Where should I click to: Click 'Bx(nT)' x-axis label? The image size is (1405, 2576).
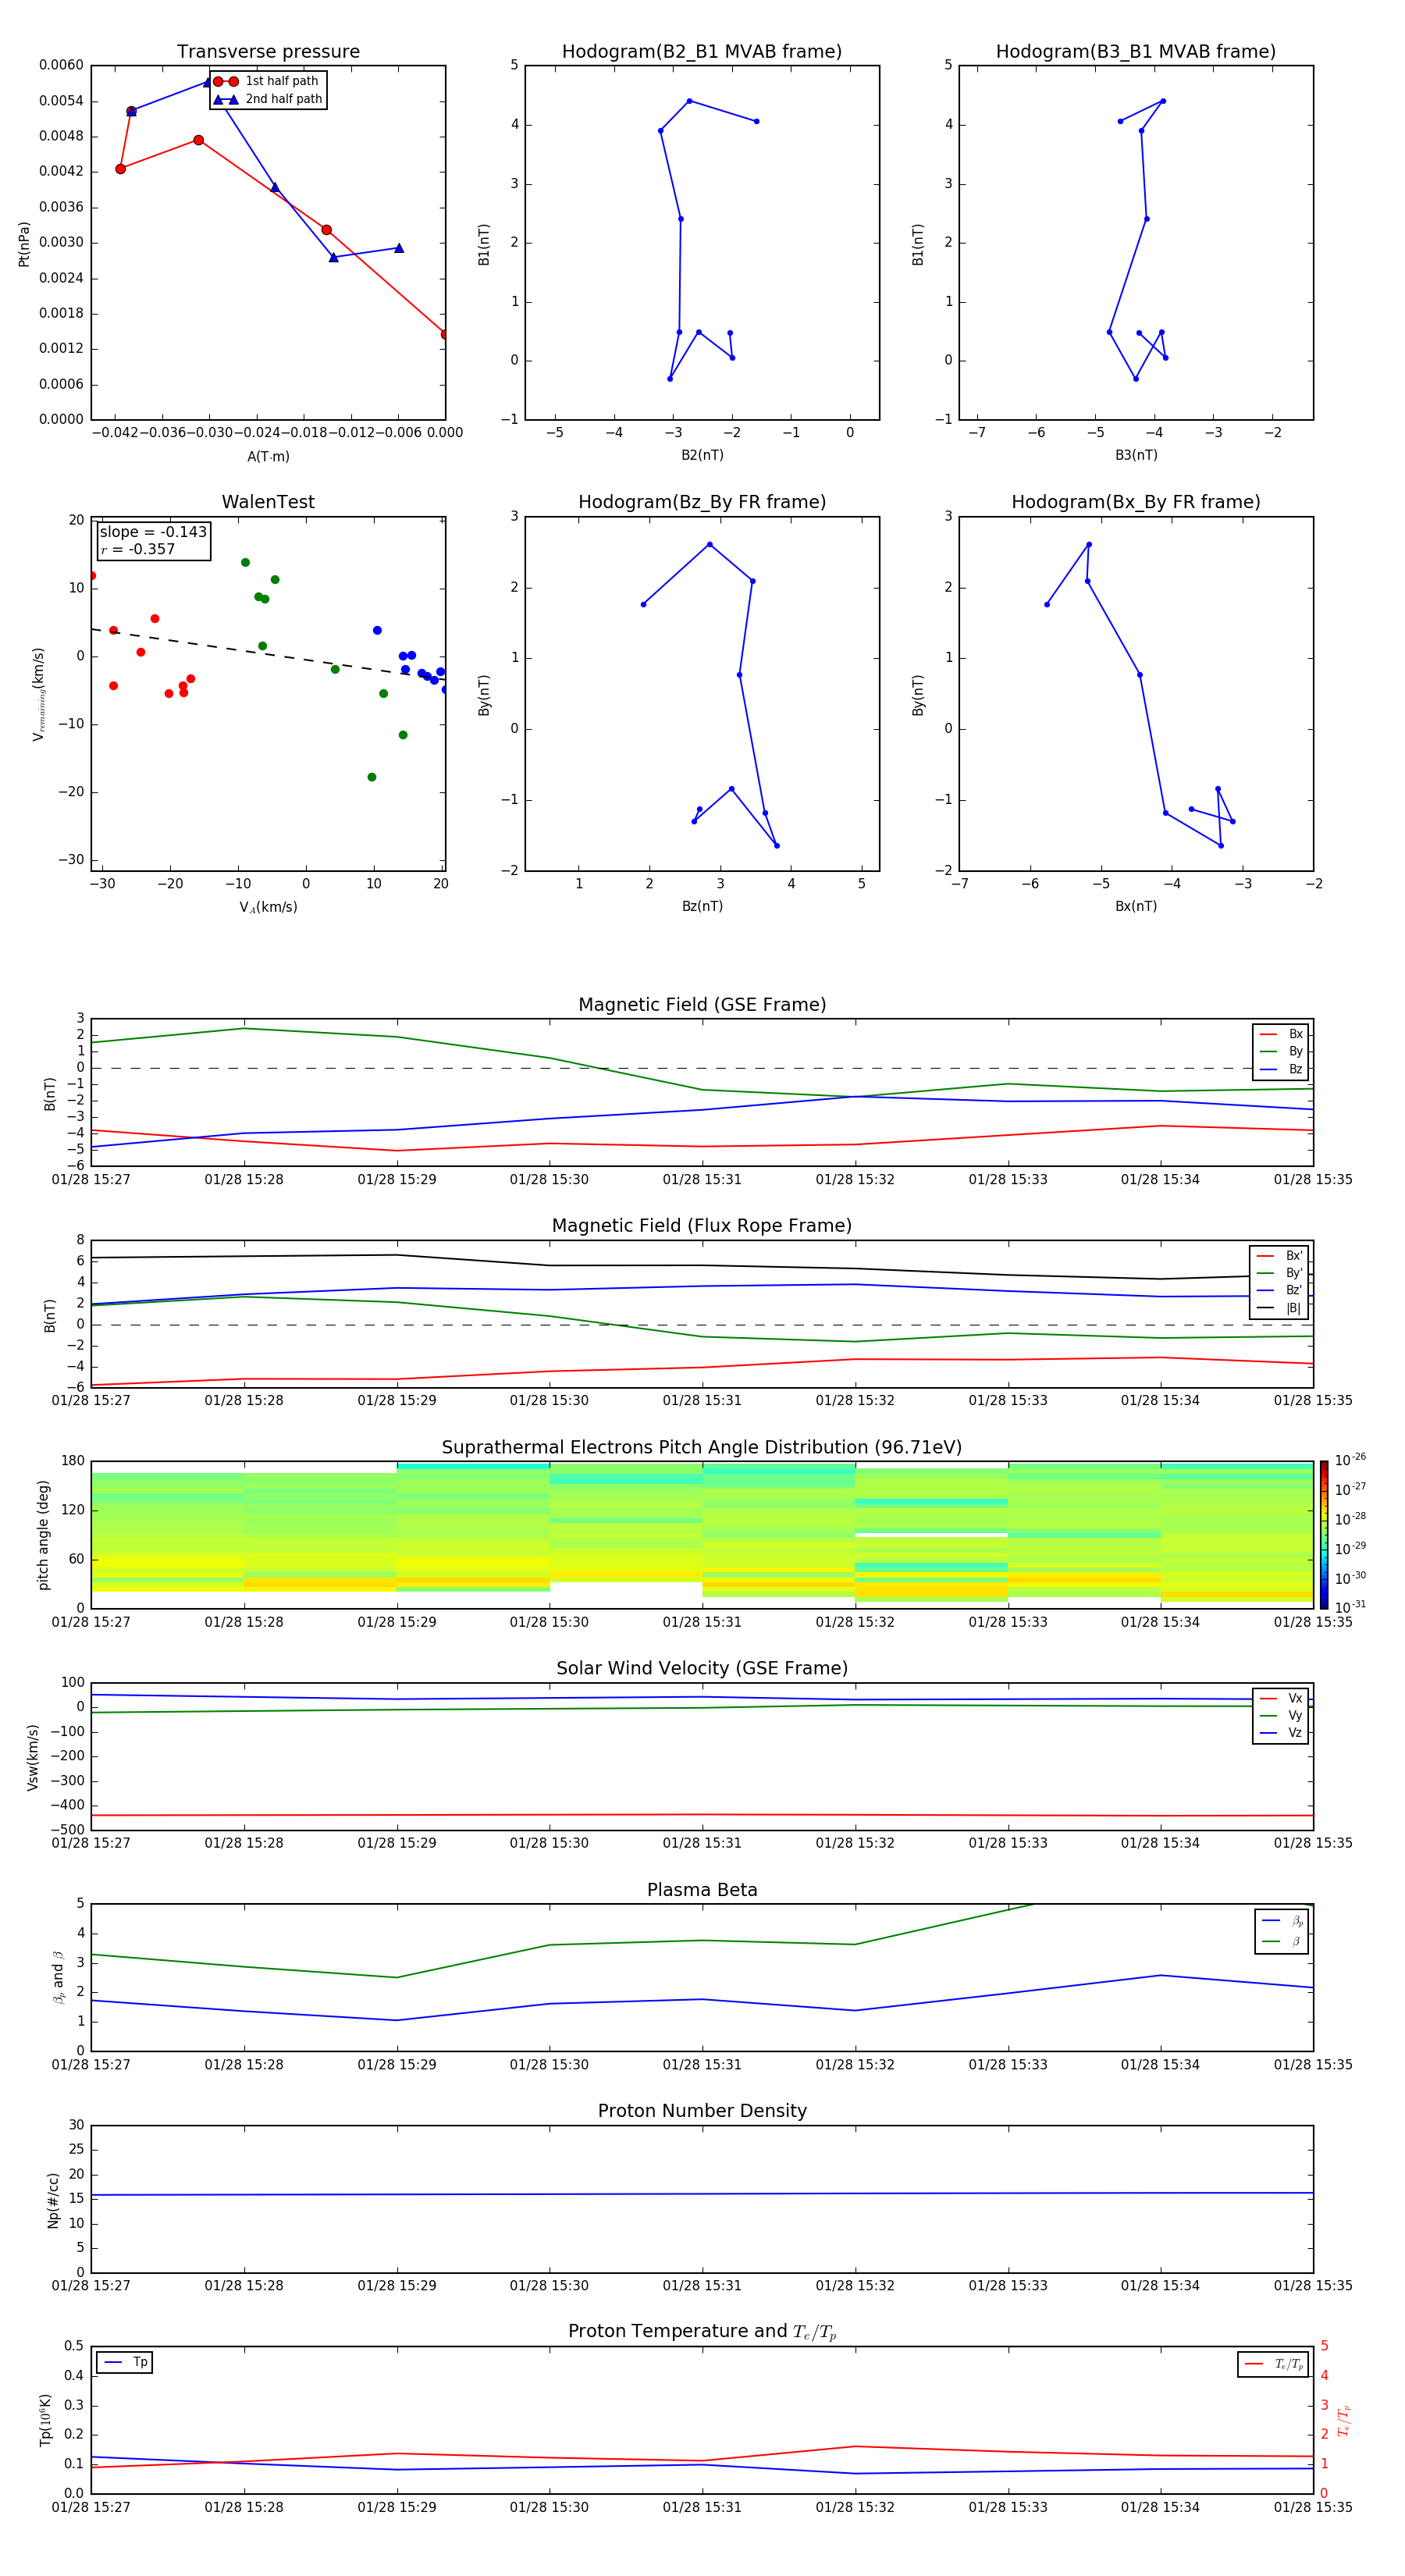[x=1136, y=906]
